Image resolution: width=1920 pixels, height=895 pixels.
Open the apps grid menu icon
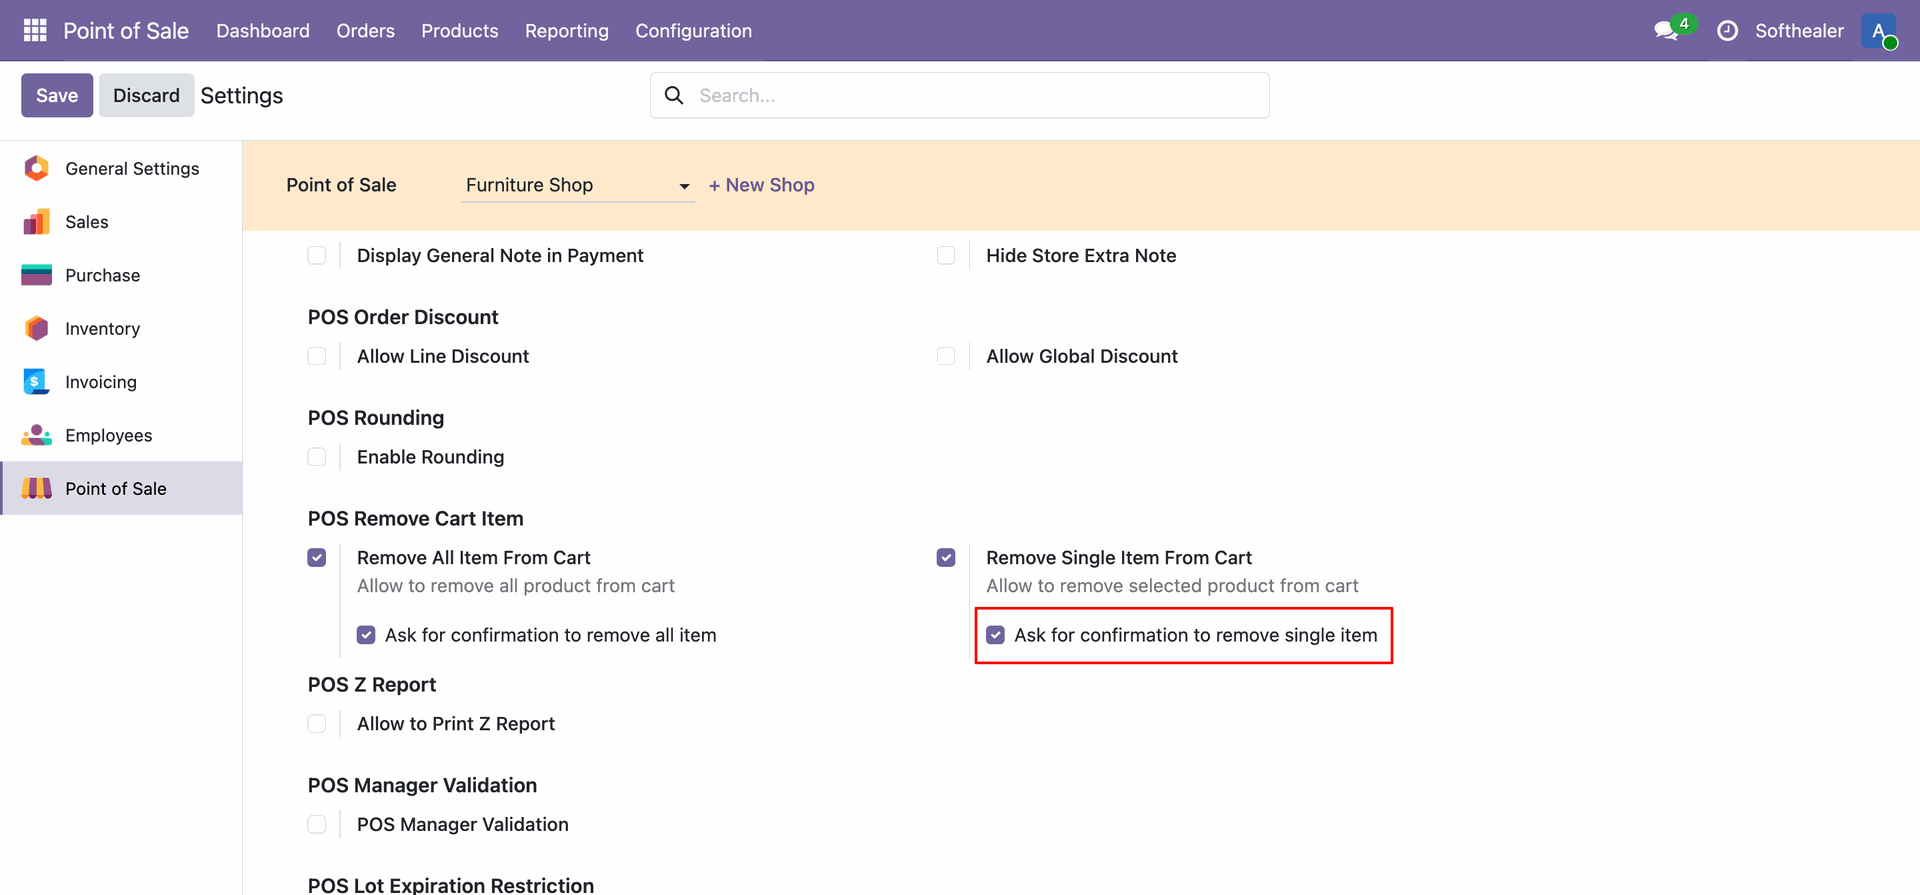point(35,30)
